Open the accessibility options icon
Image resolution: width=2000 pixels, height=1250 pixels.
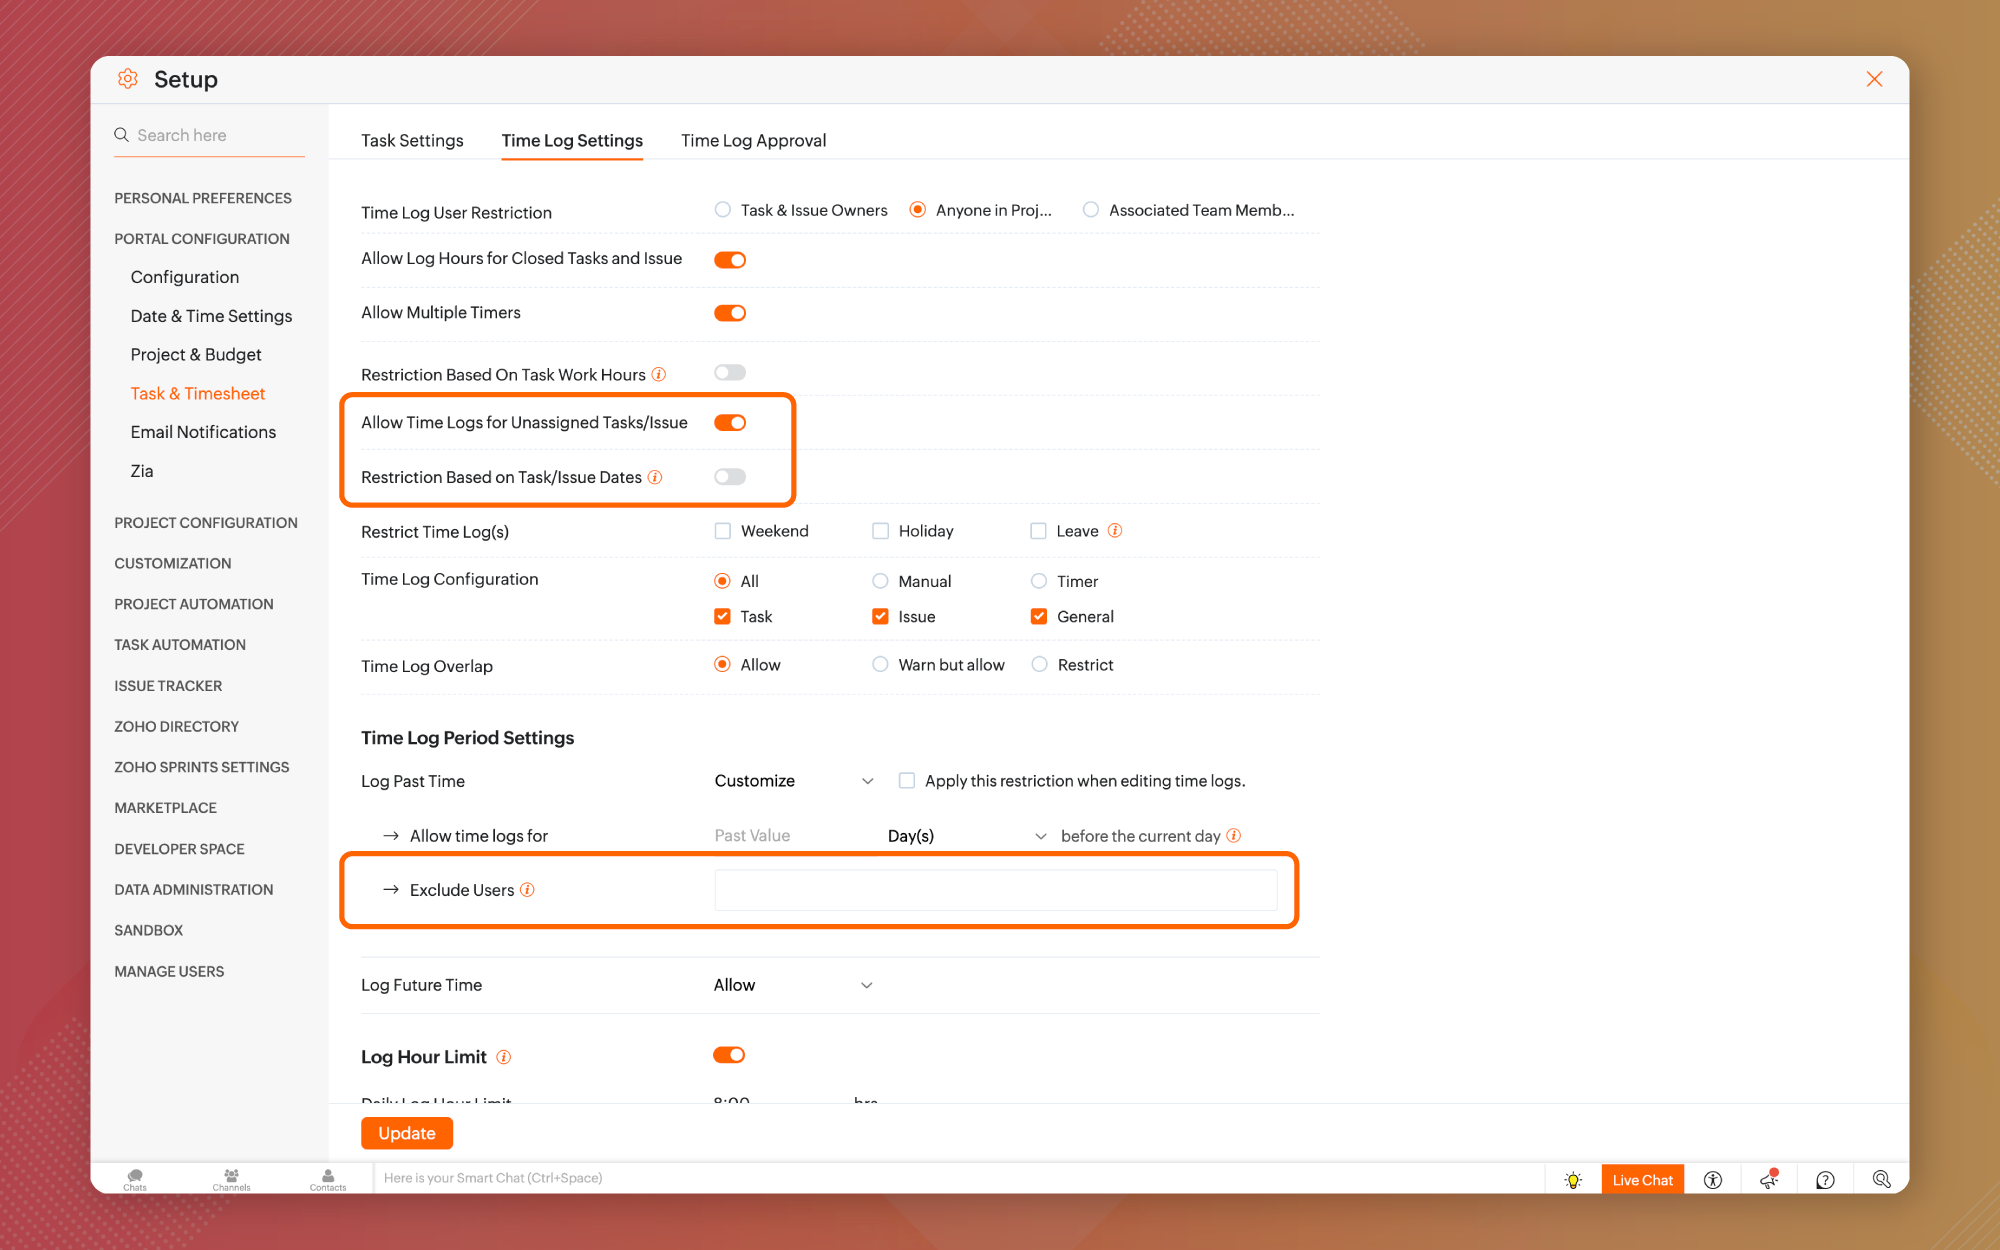click(x=1713, y=1180)
